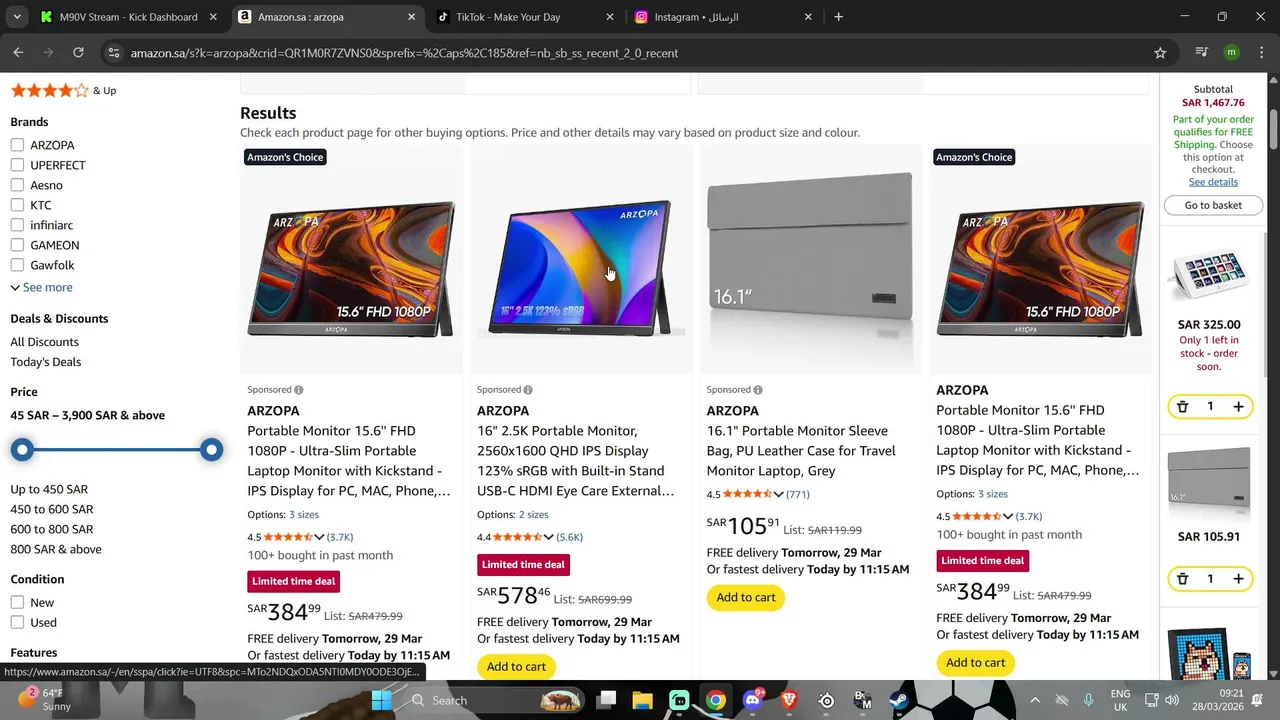Reload the page using the refresh icon

coord(78,53)
